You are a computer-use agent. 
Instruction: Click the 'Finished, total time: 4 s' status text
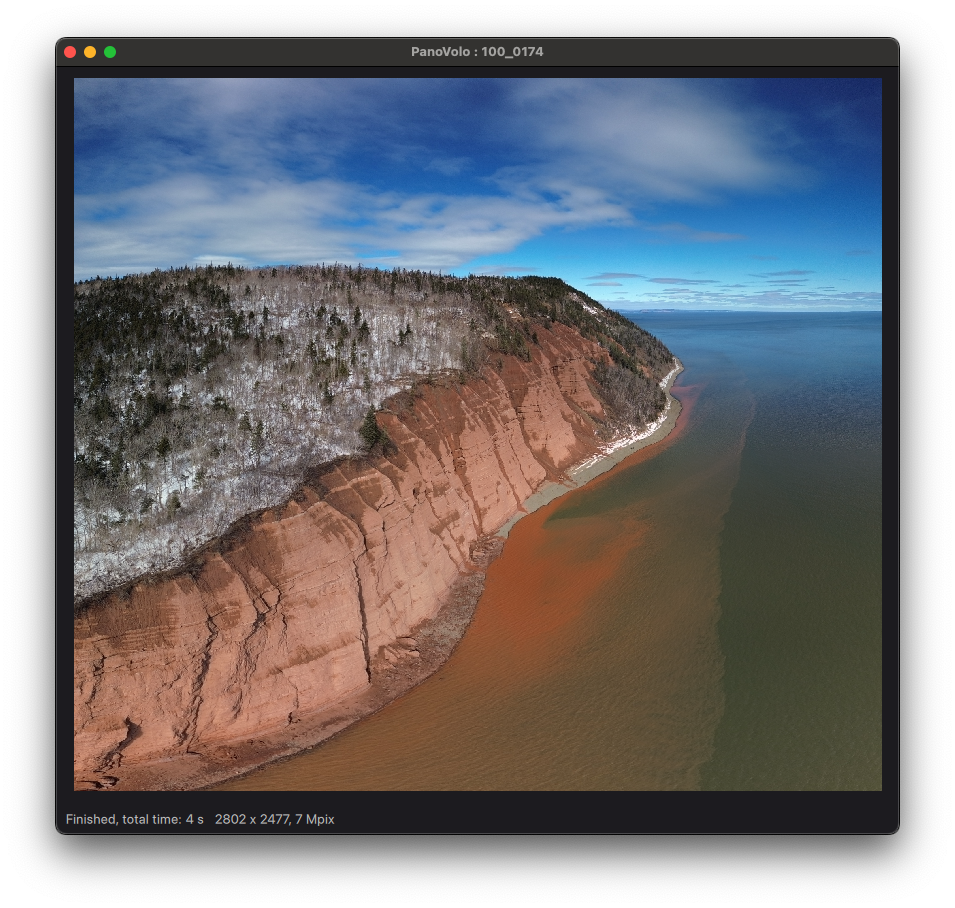(135, 819)
